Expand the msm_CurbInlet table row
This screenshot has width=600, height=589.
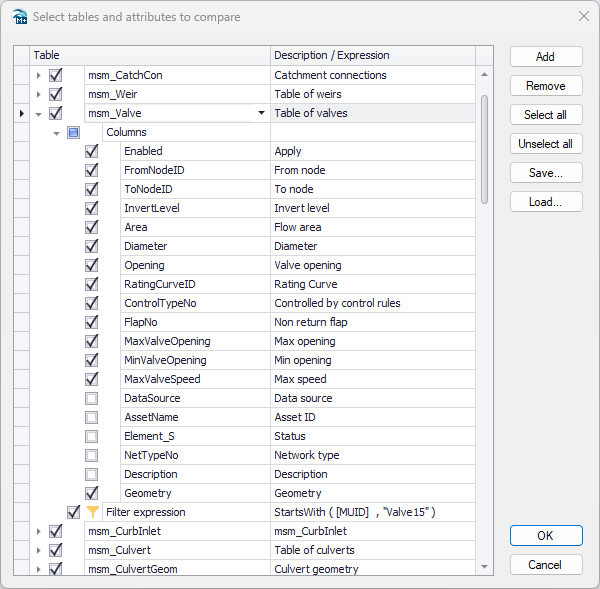pyautogui.click(x=38, y=531)
